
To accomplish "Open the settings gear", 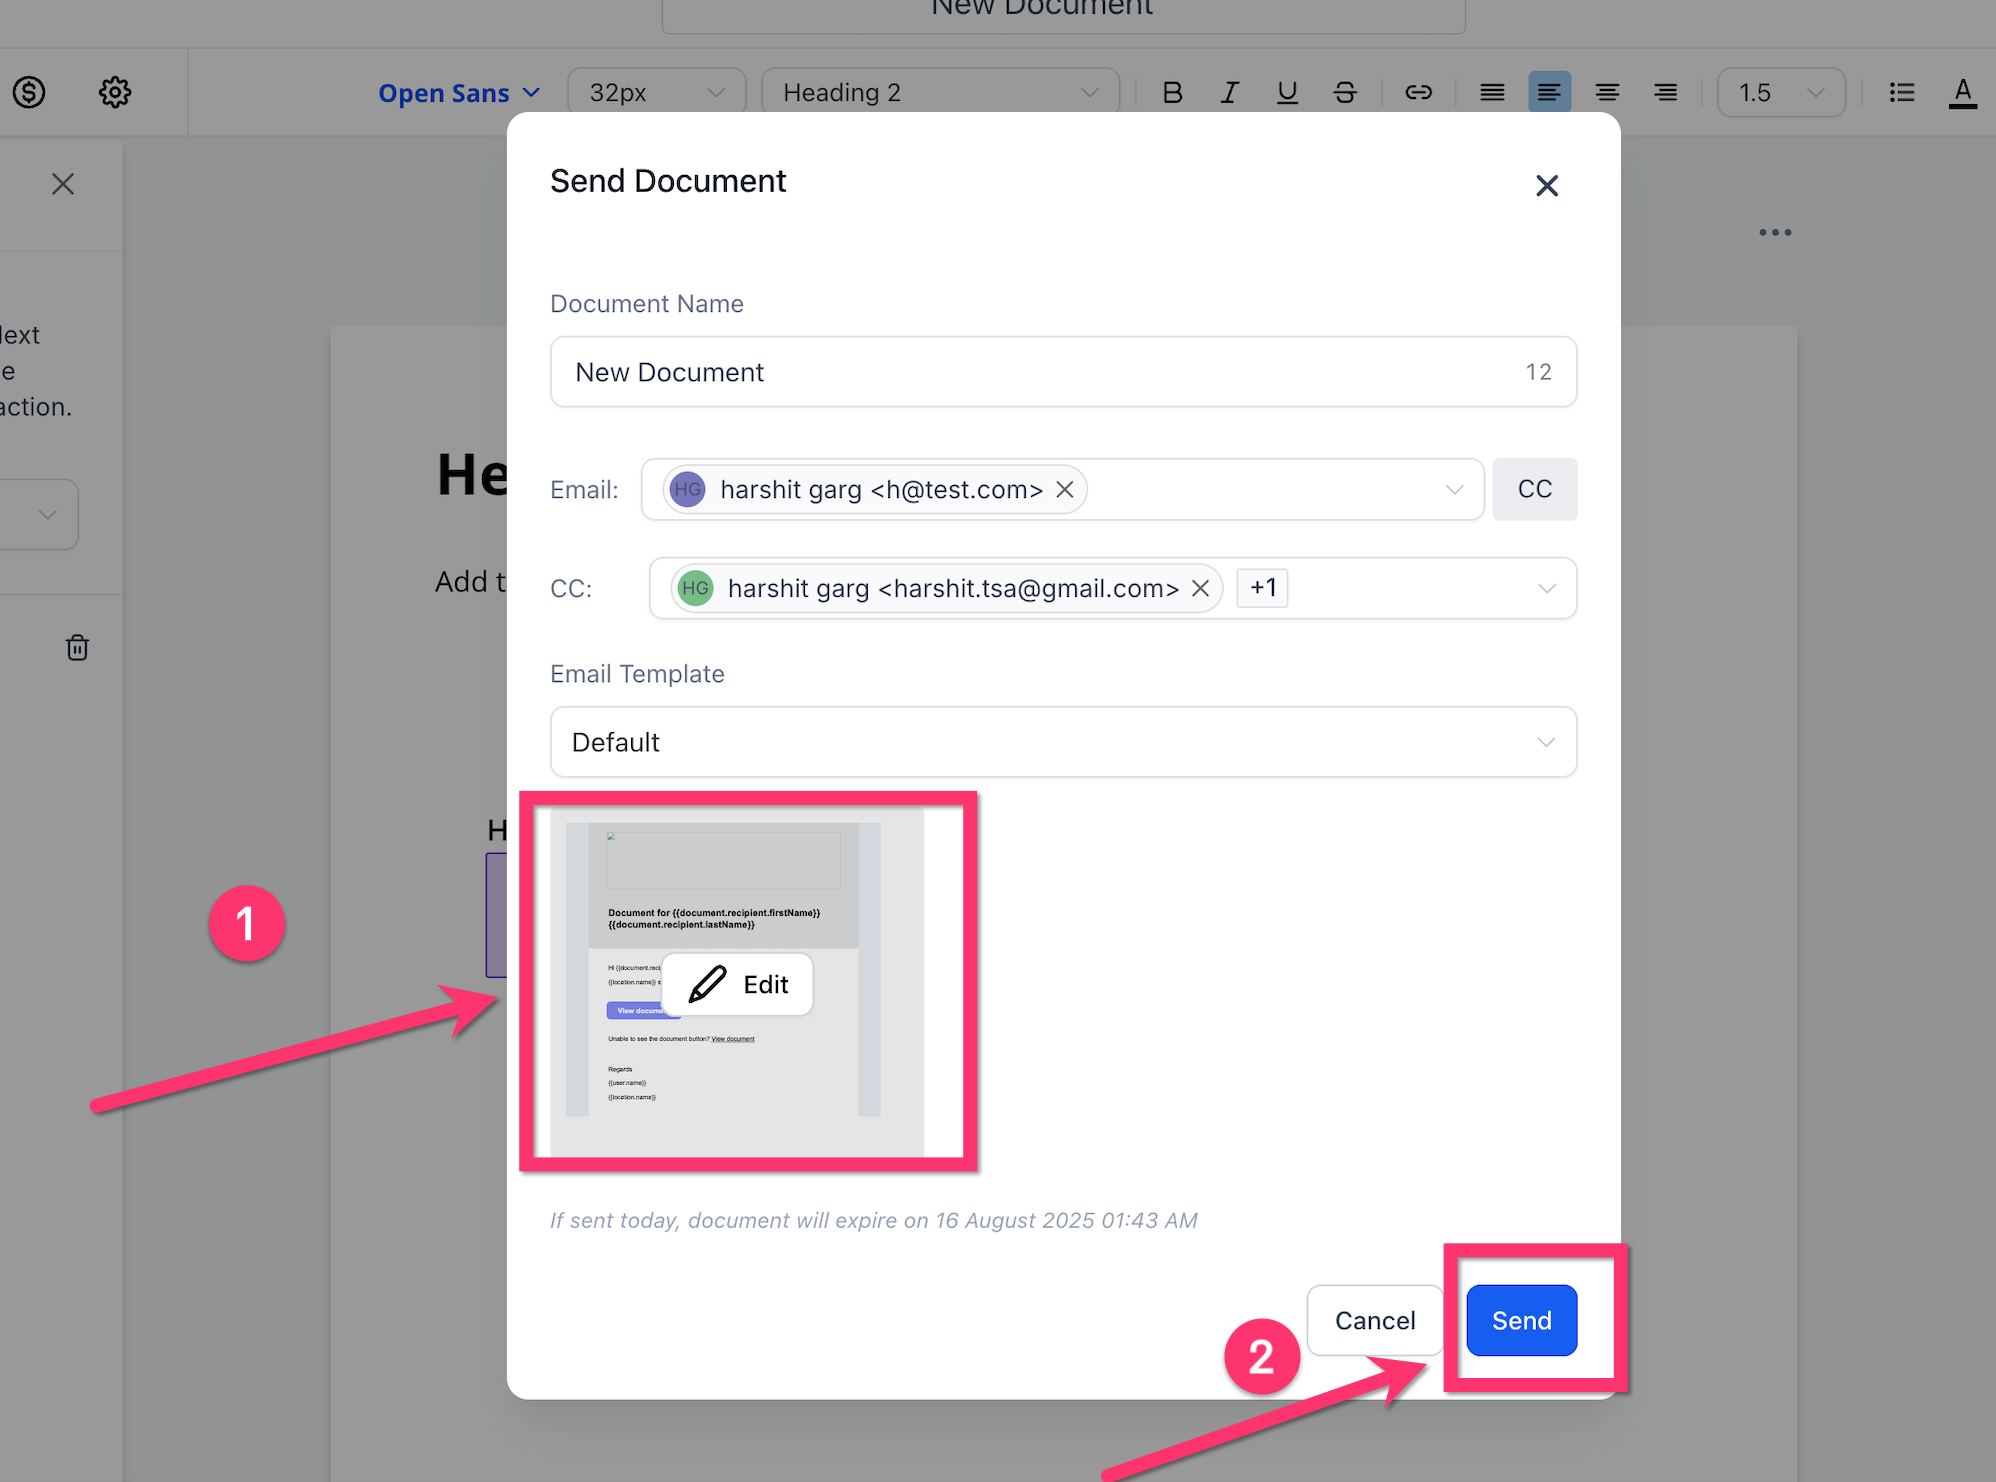I will click(114, 92).
